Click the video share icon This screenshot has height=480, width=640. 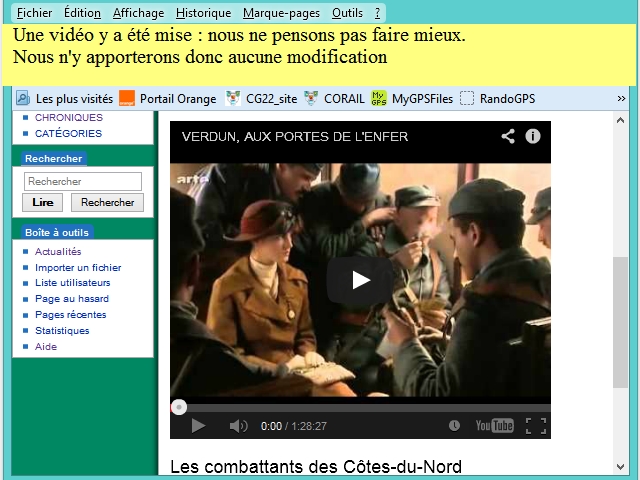pos(508,136)
